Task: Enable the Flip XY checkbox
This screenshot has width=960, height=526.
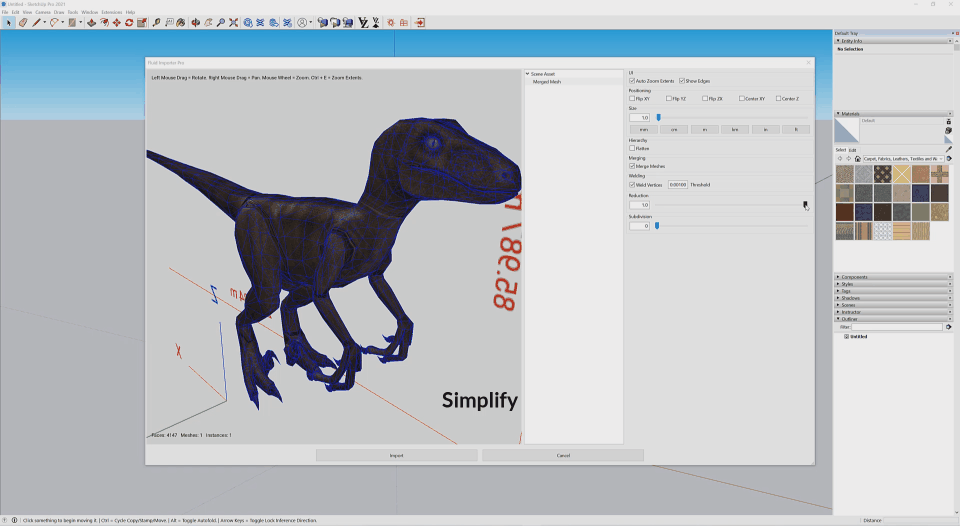Action: (632, 98)
